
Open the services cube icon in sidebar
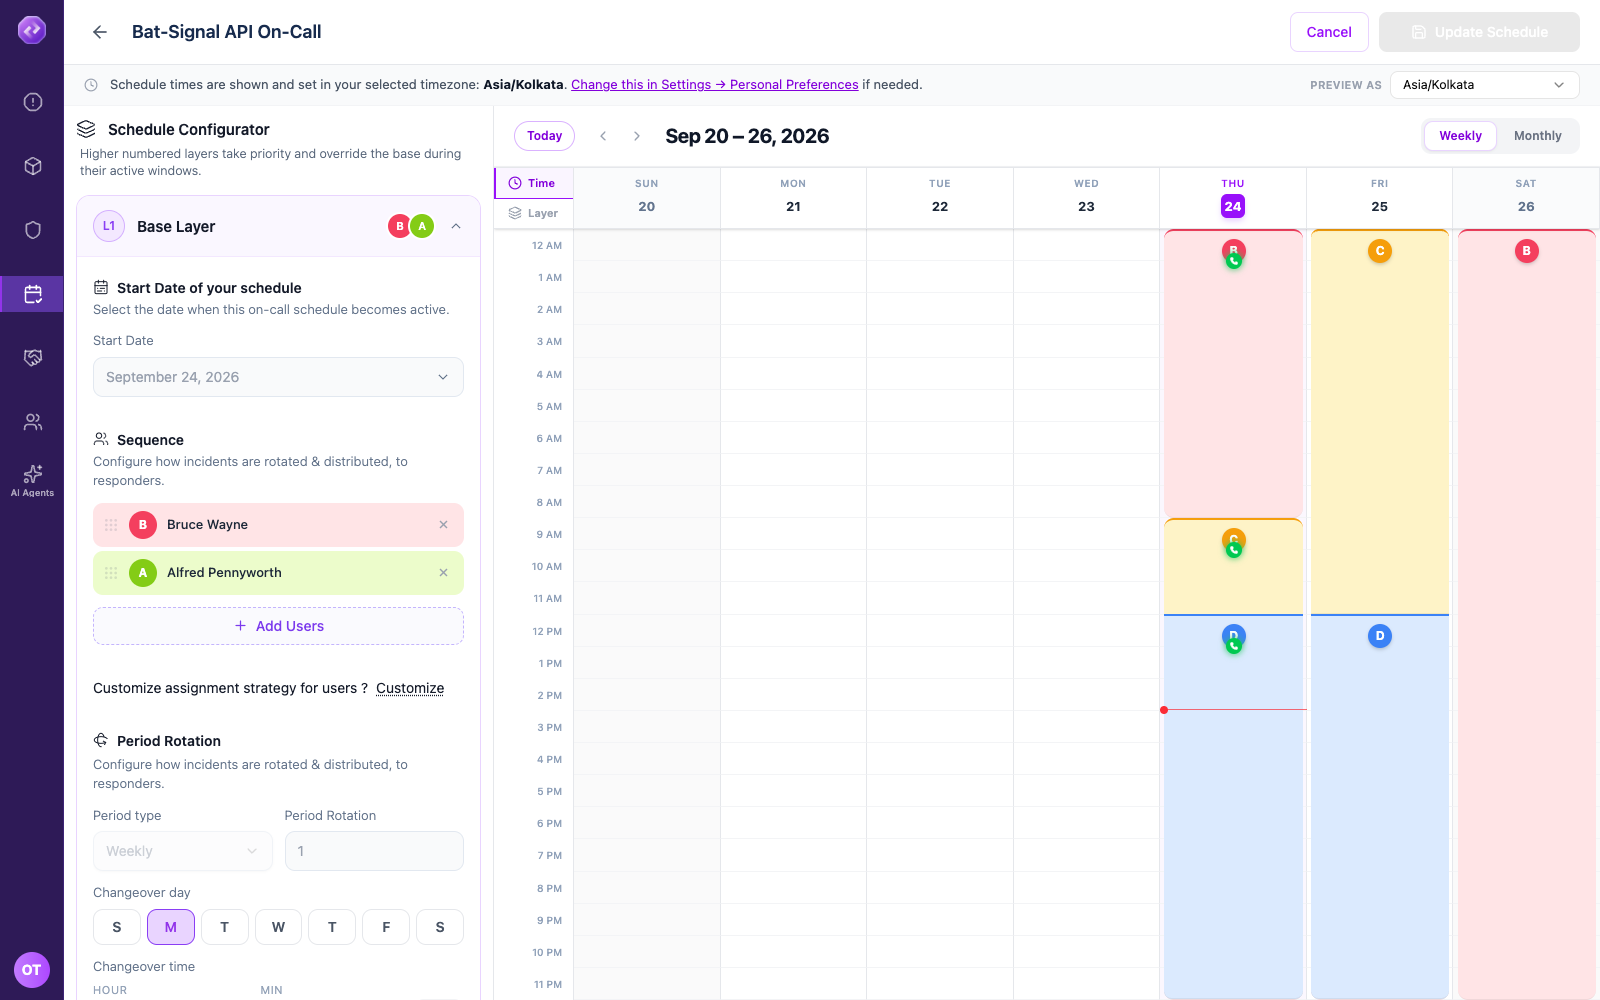pos(33,166)
